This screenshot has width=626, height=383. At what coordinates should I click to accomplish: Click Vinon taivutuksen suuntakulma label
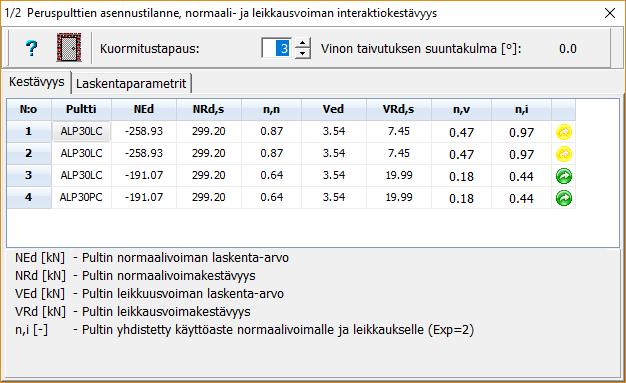click(x=421, y=49)
